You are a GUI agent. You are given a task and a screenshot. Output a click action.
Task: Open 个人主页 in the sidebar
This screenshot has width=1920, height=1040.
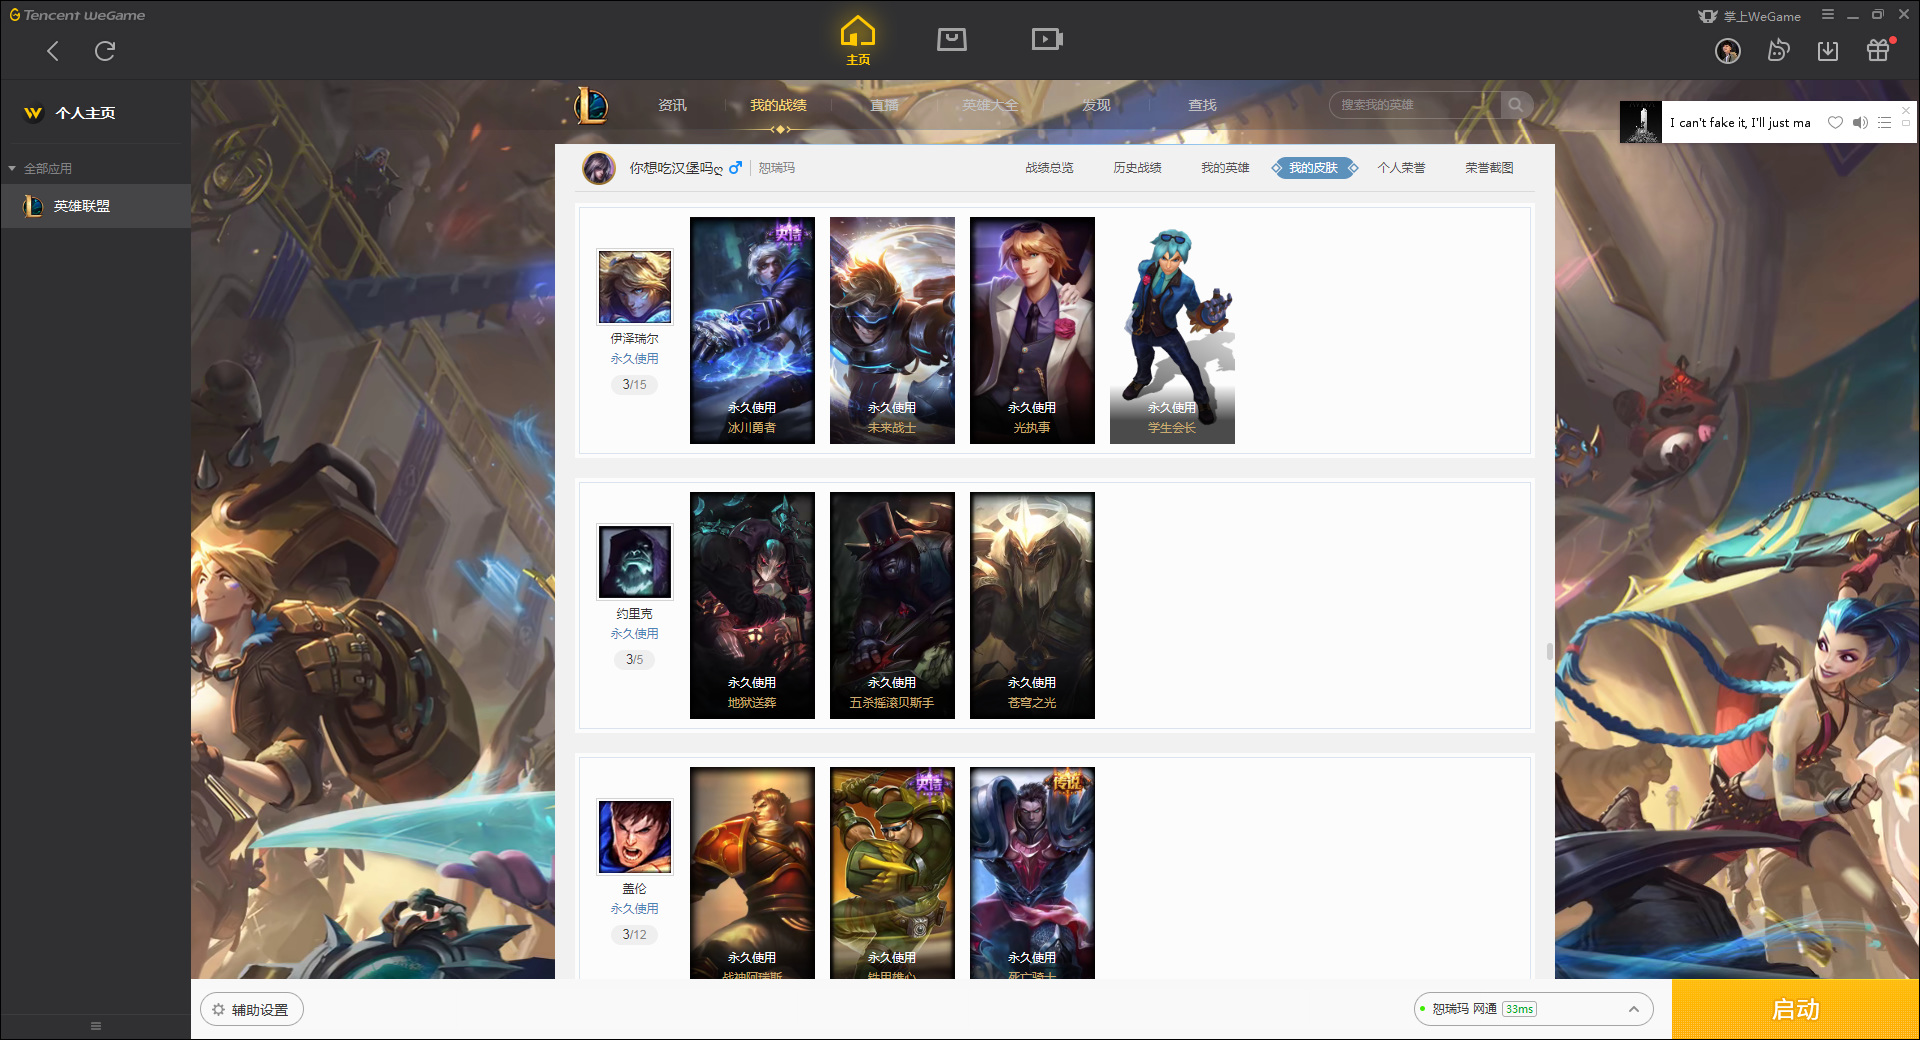[85, 113]
